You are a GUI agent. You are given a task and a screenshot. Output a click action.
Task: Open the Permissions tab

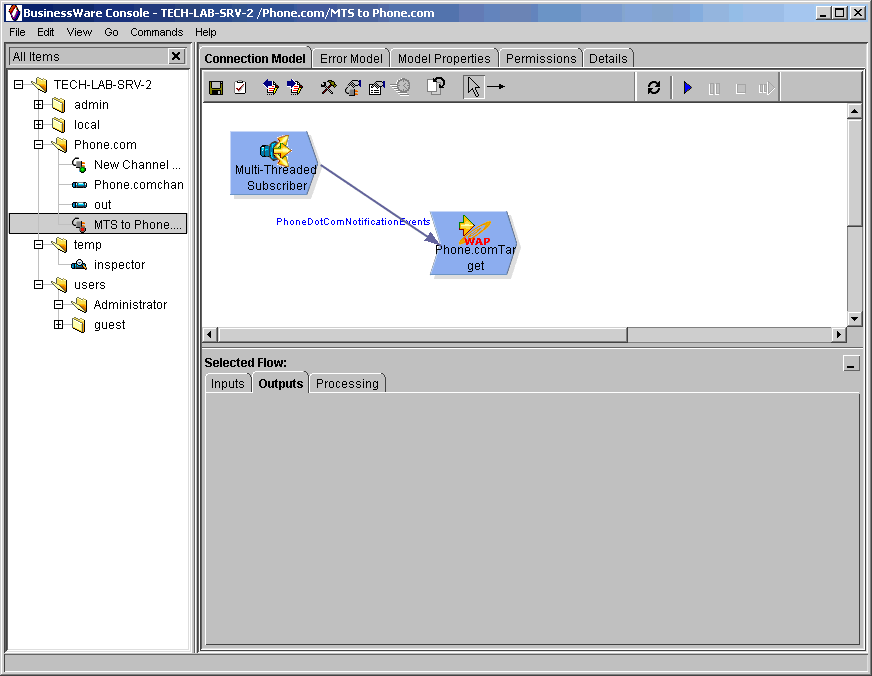541,59
